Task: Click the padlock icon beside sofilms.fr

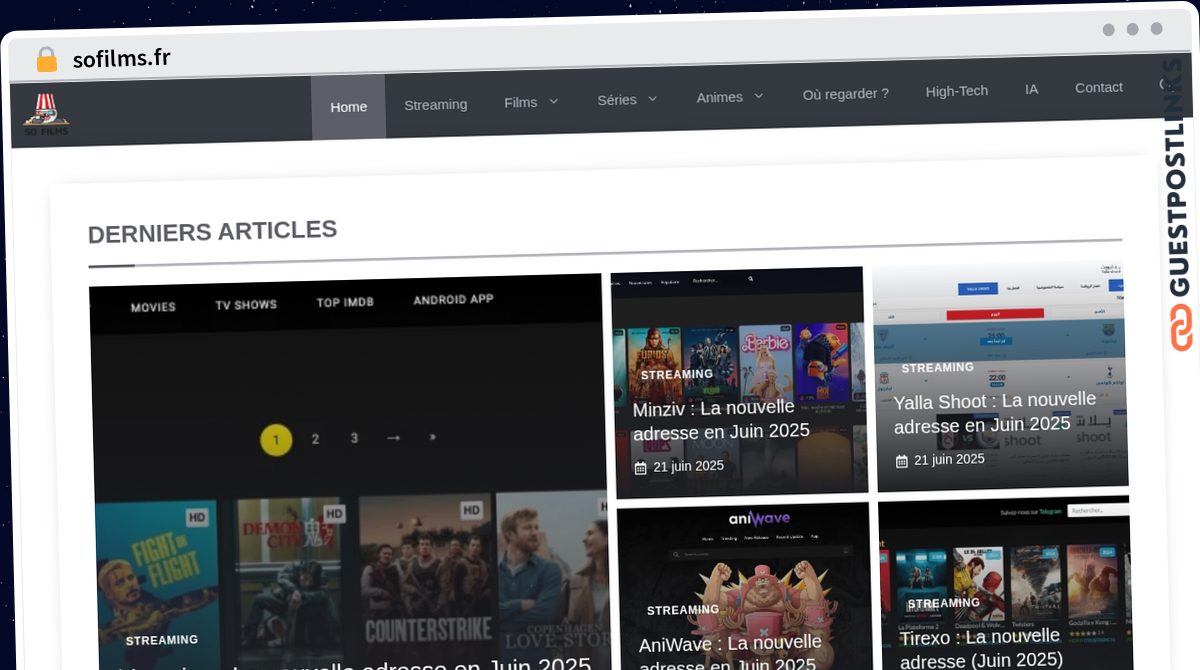Action: [46, 59]
